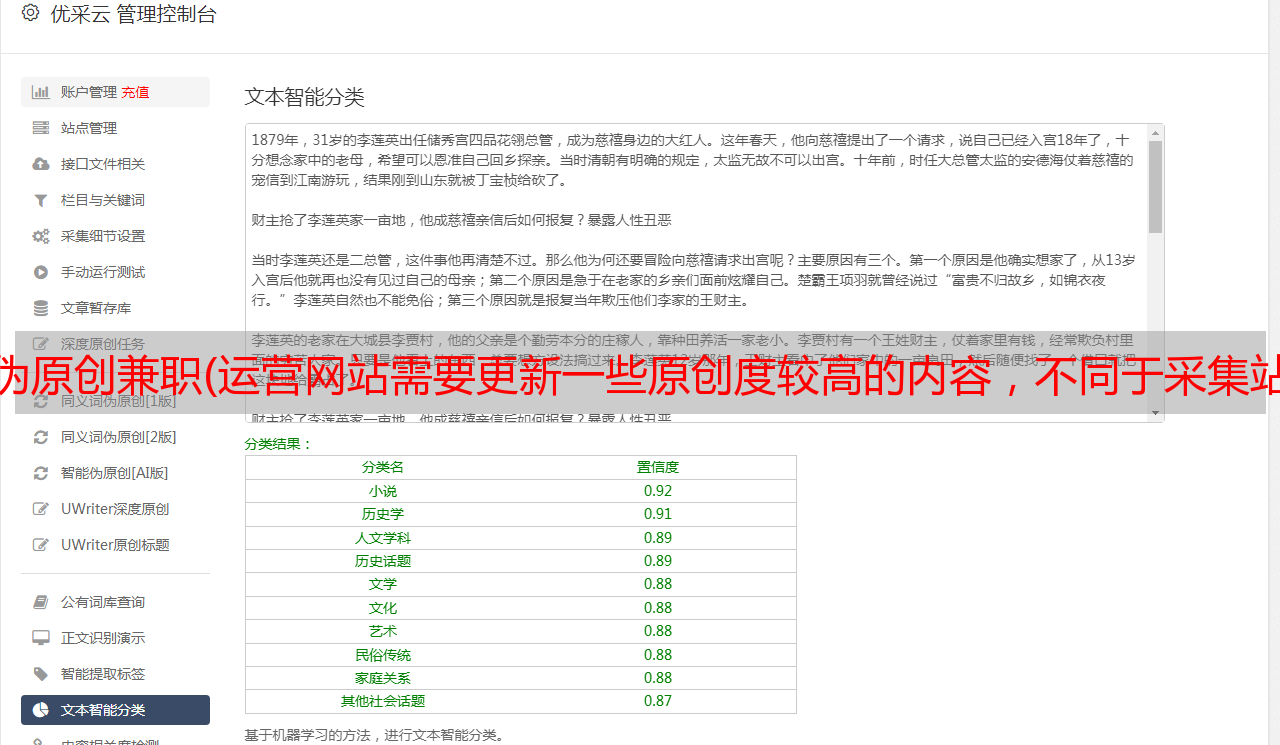Click the tag icon for 智能提取标签

pos(41,674)
